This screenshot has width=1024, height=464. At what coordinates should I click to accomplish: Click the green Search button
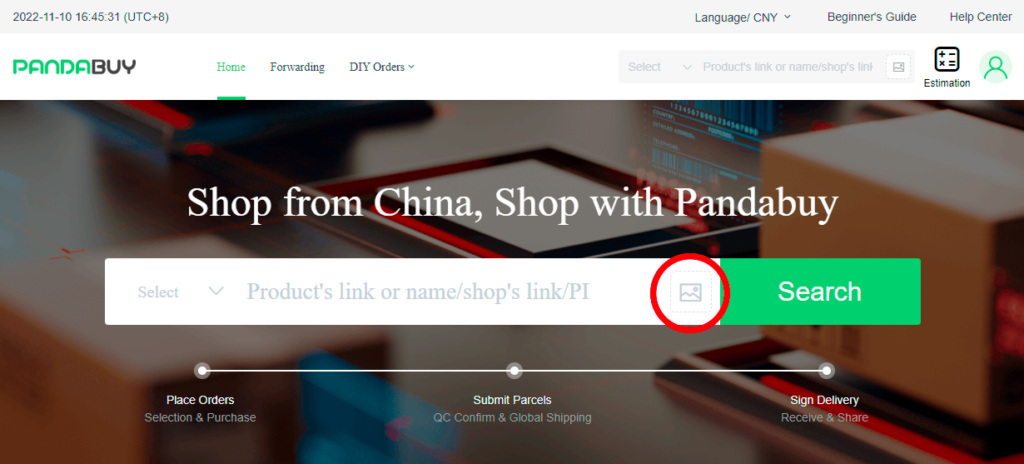tap(820, 291)
